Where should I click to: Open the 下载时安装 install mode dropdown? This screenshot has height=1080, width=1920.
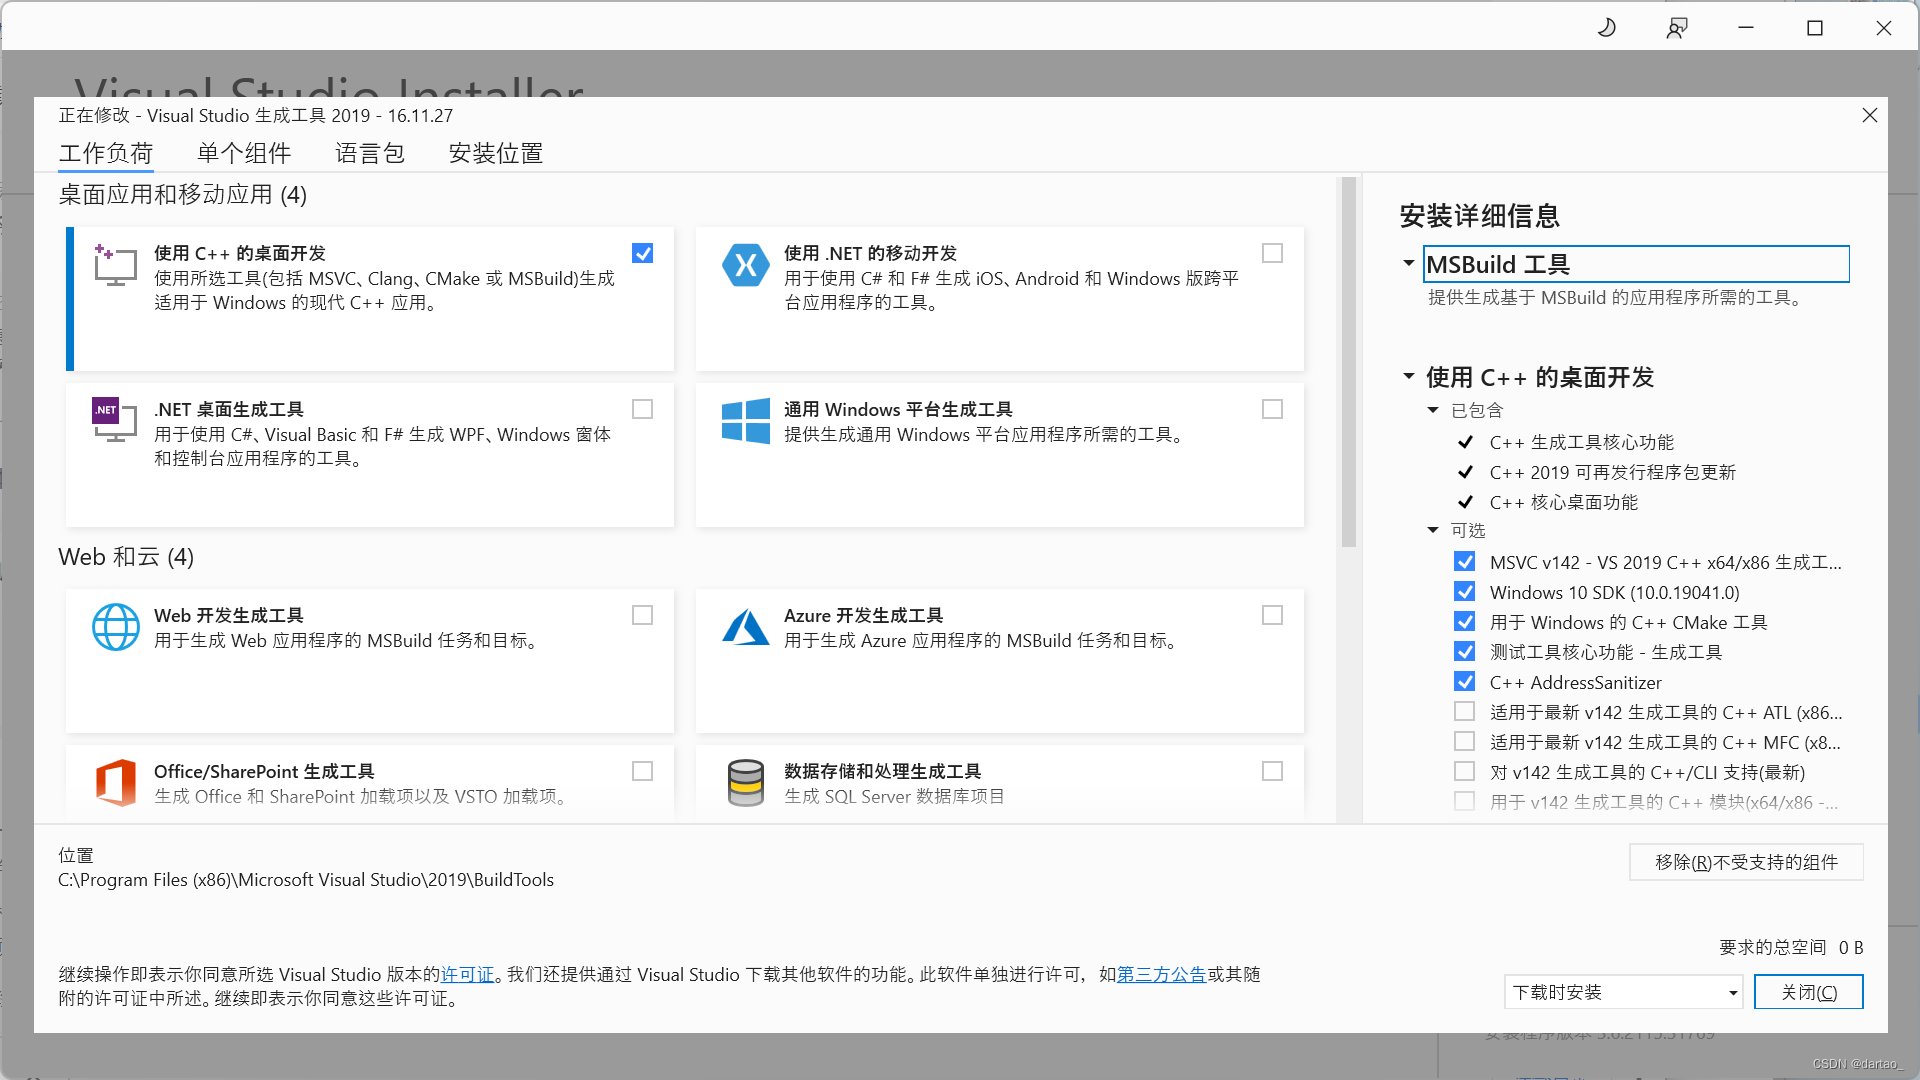tap(1623, 992)
